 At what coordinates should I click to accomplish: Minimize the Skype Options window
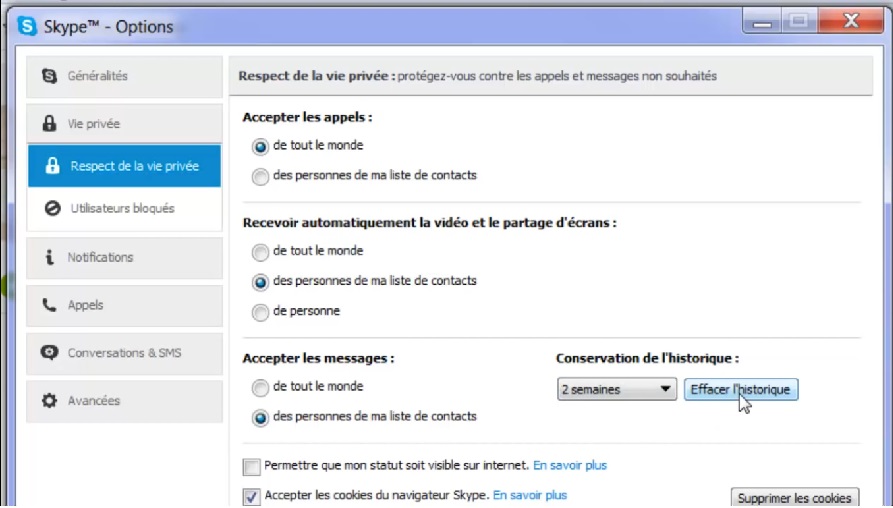[761, 22]
